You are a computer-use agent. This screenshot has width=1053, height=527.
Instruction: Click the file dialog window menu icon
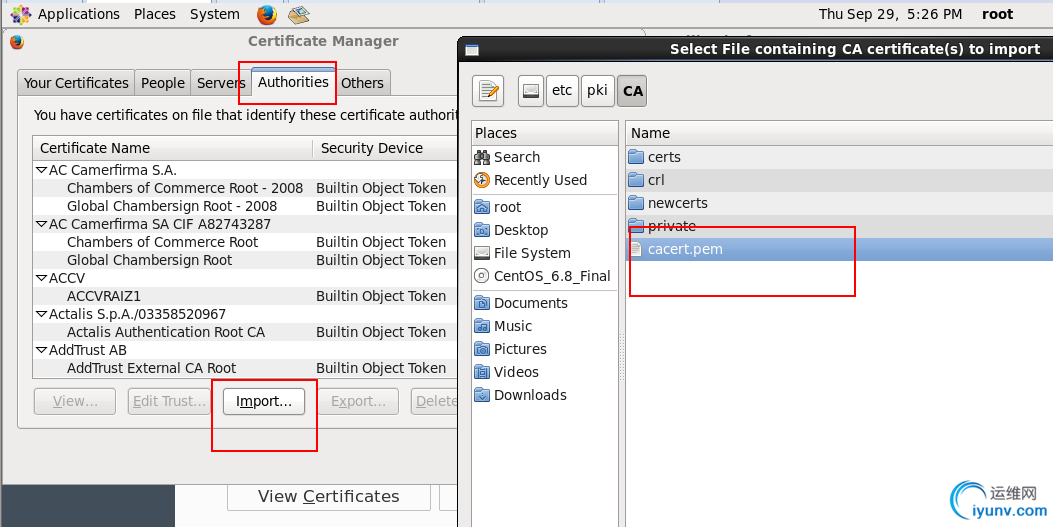472,50
